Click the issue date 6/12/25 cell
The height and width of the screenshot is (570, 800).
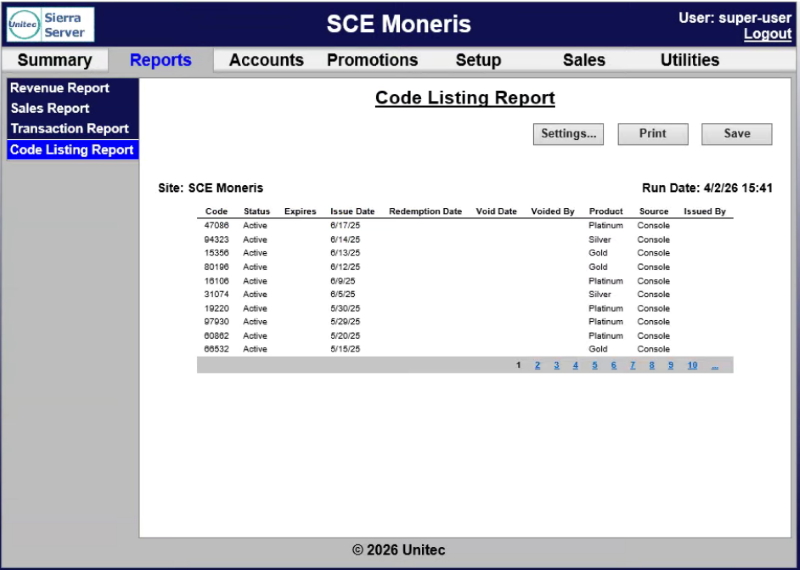(345, 267)
